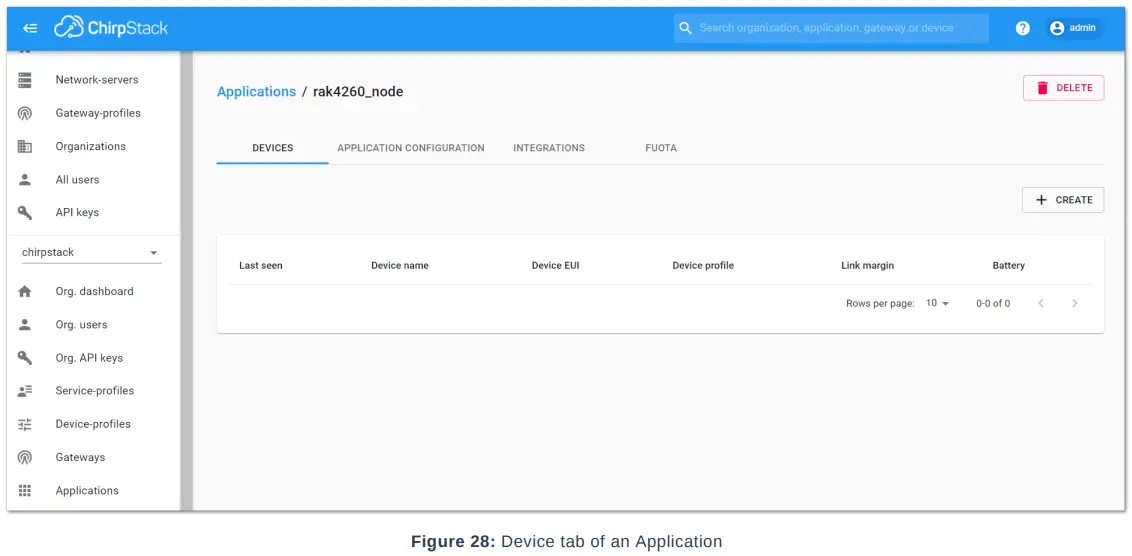Click the Gateway-profiles antenna icon
The width and height of the screenshot is (1132, 556).
coord(25,113)
